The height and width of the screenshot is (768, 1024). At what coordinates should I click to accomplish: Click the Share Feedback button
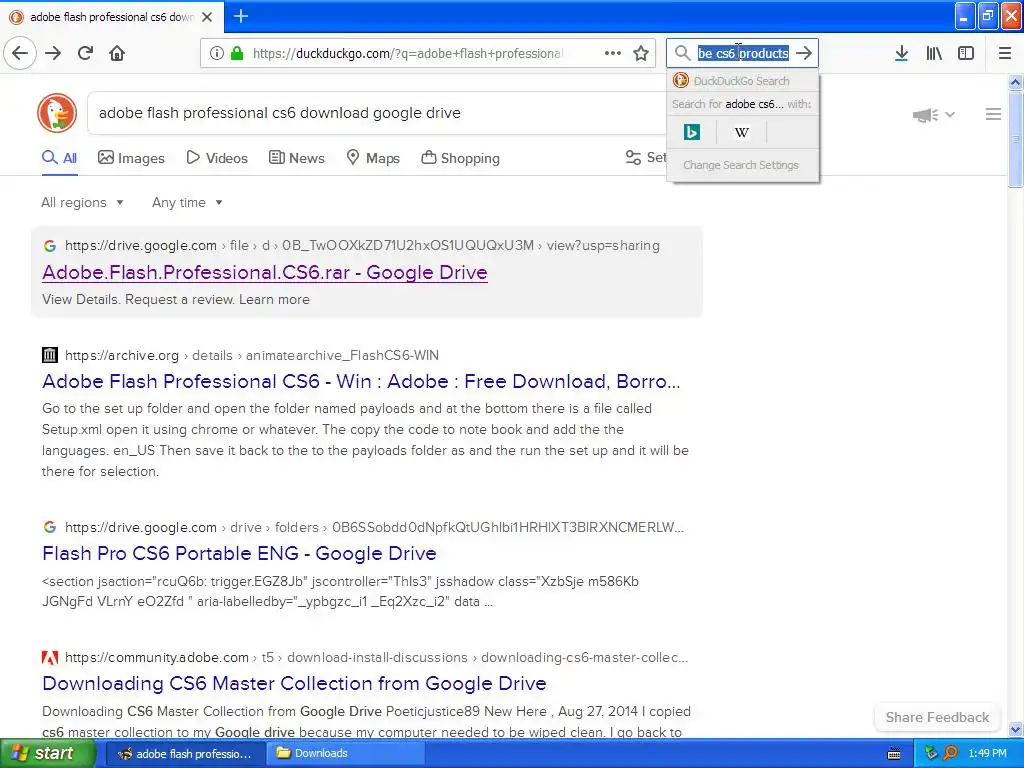pos(937,717)
